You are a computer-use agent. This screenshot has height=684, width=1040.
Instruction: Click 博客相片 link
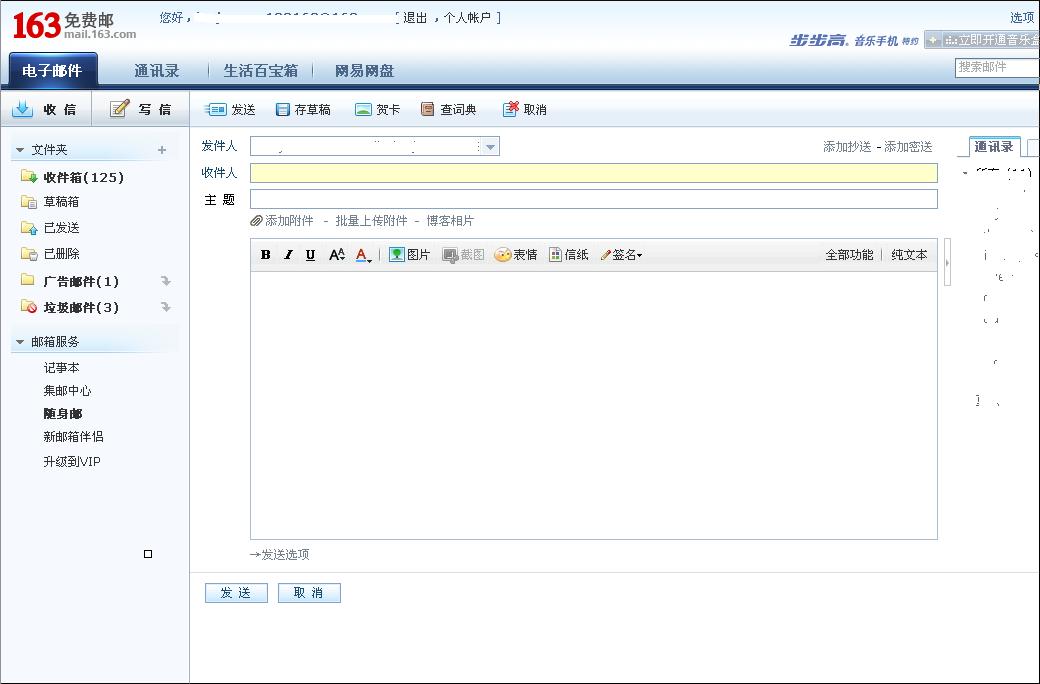click(x=450, y=221)
